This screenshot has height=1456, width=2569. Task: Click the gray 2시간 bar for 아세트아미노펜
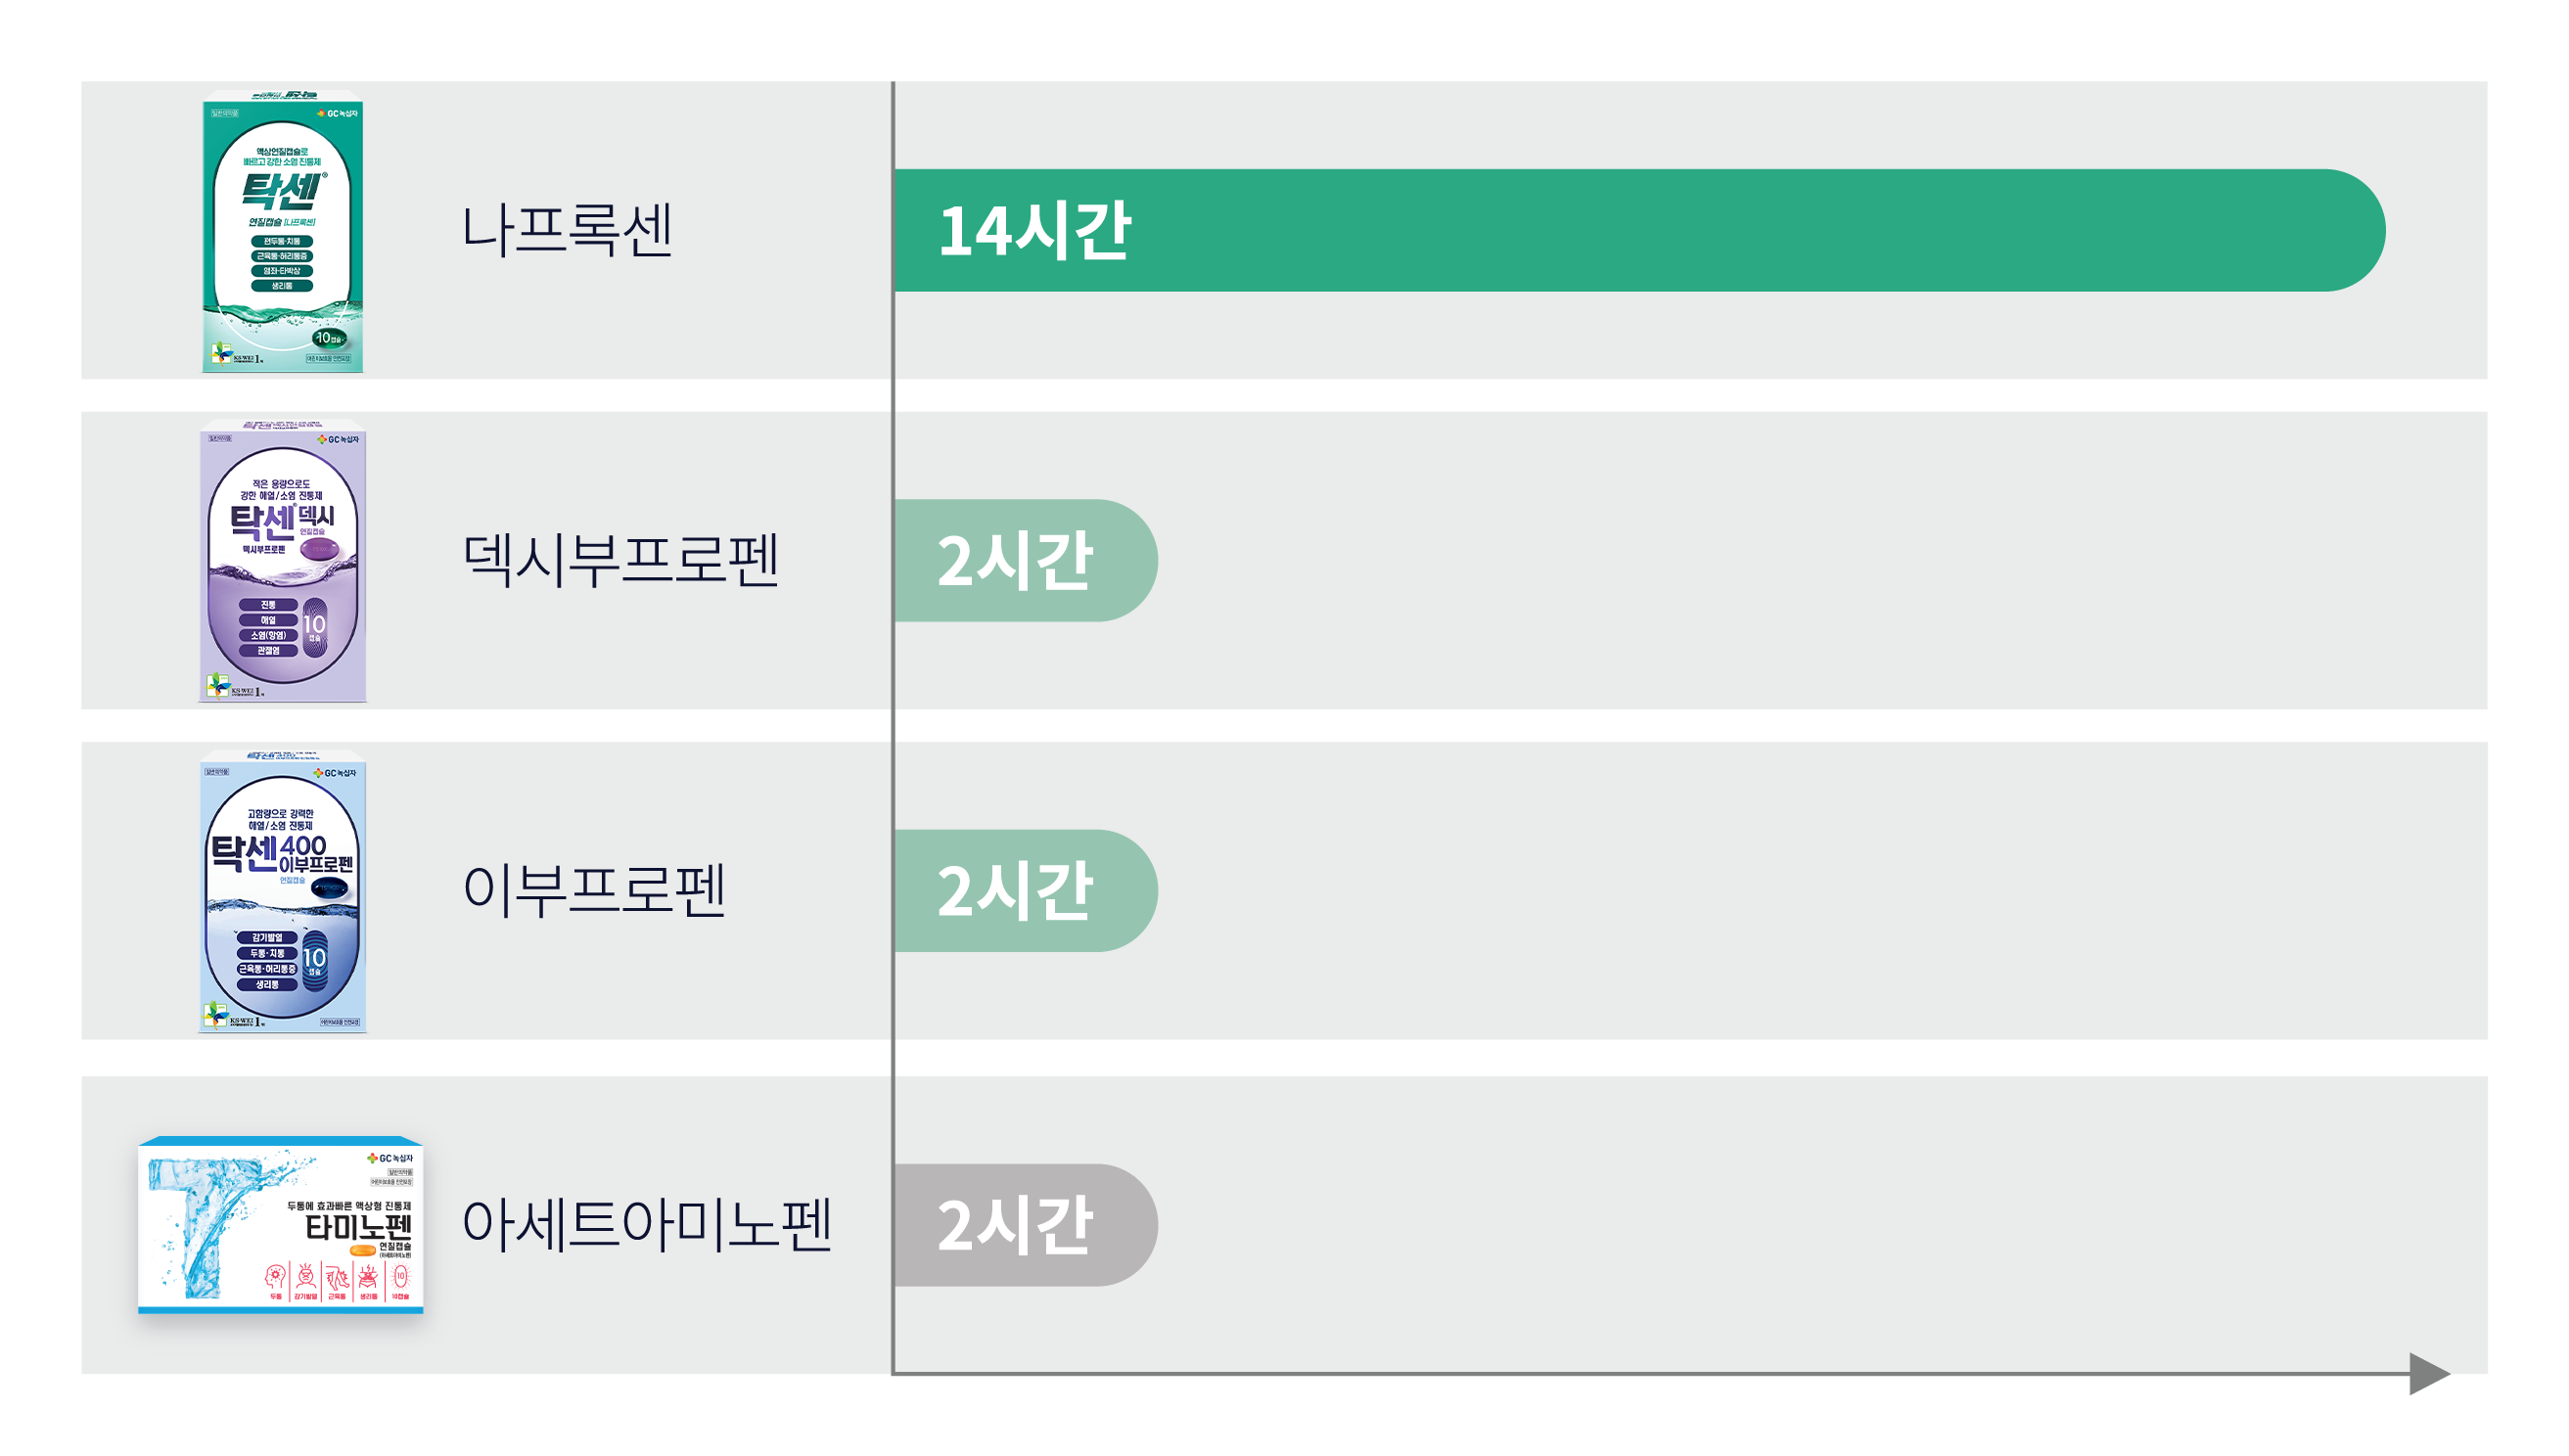tap(1023, 1224)
